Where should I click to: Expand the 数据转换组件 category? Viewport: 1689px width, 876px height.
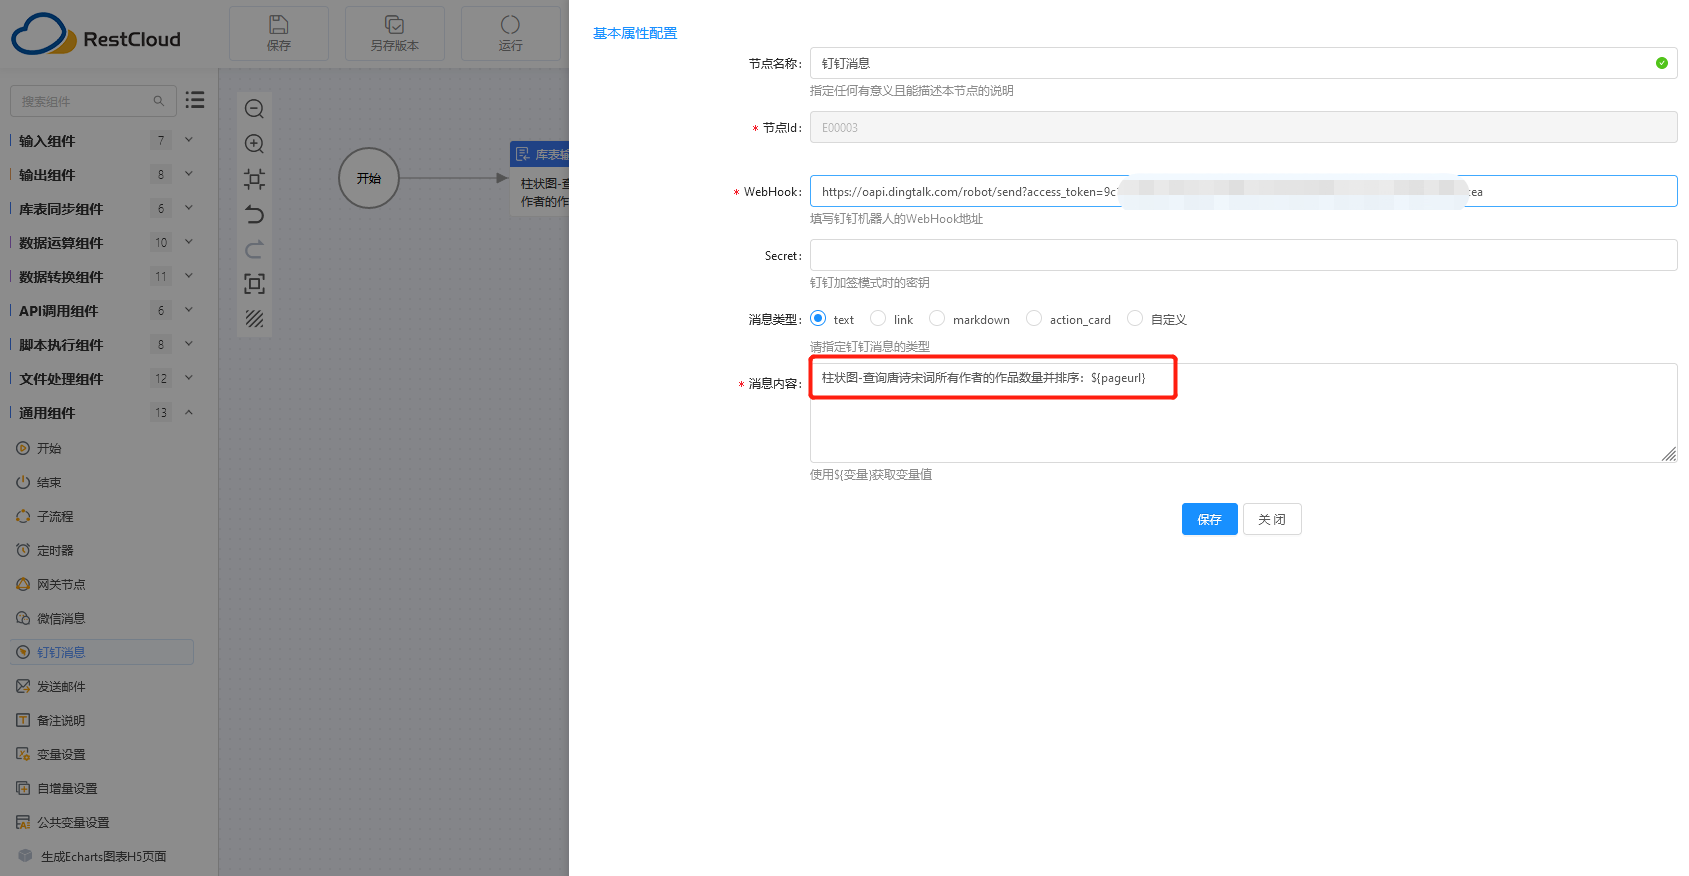pyautogui.click(x=189, y=276)
